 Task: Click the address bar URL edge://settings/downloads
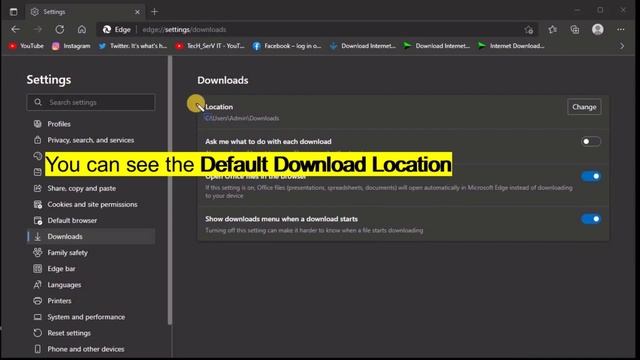click(x=184, y=30)
